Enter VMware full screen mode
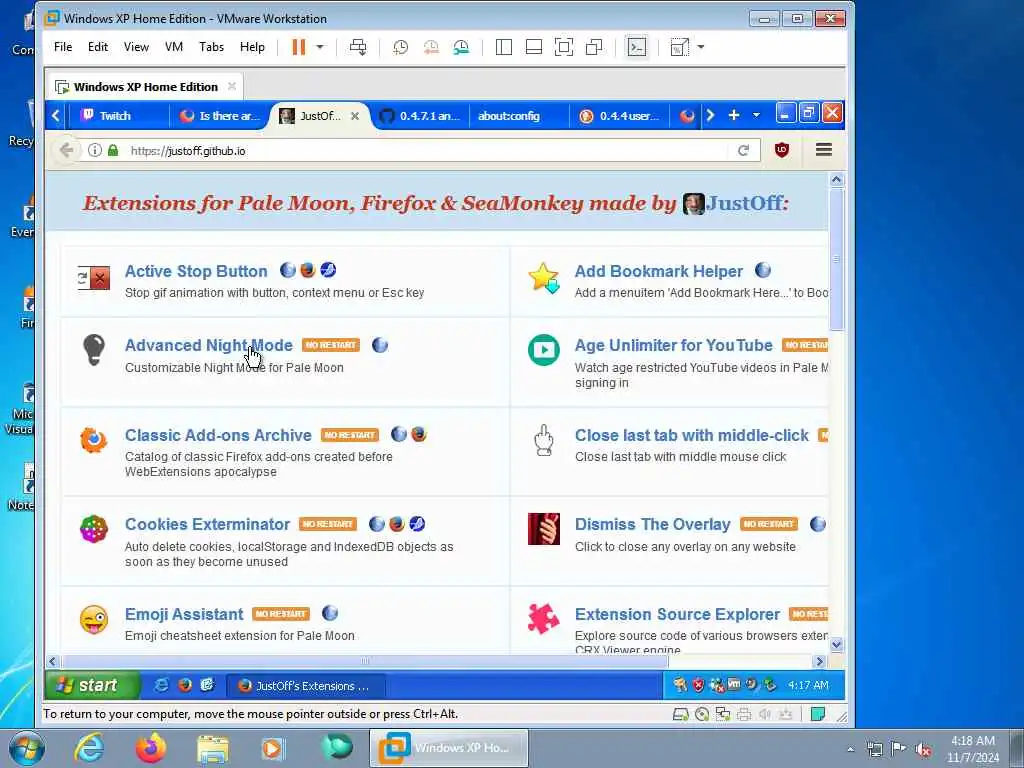 click(x=564, y=47)
